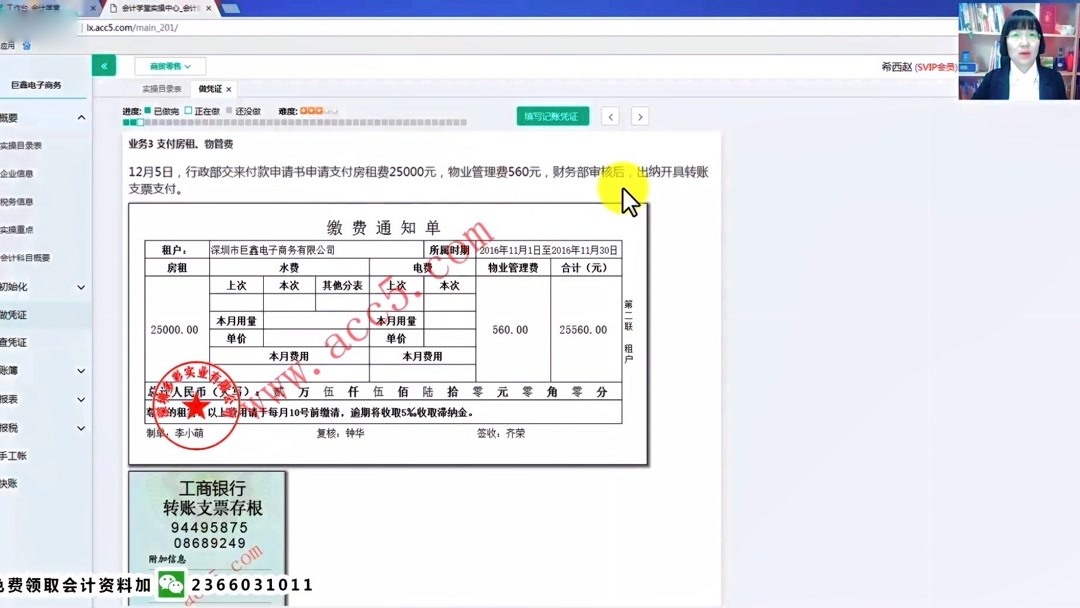This screenshot has width=1080, height=608.
Task: Switch to the 实操目录表 tab
Action: pyautogui.click(x=163, y=88)
